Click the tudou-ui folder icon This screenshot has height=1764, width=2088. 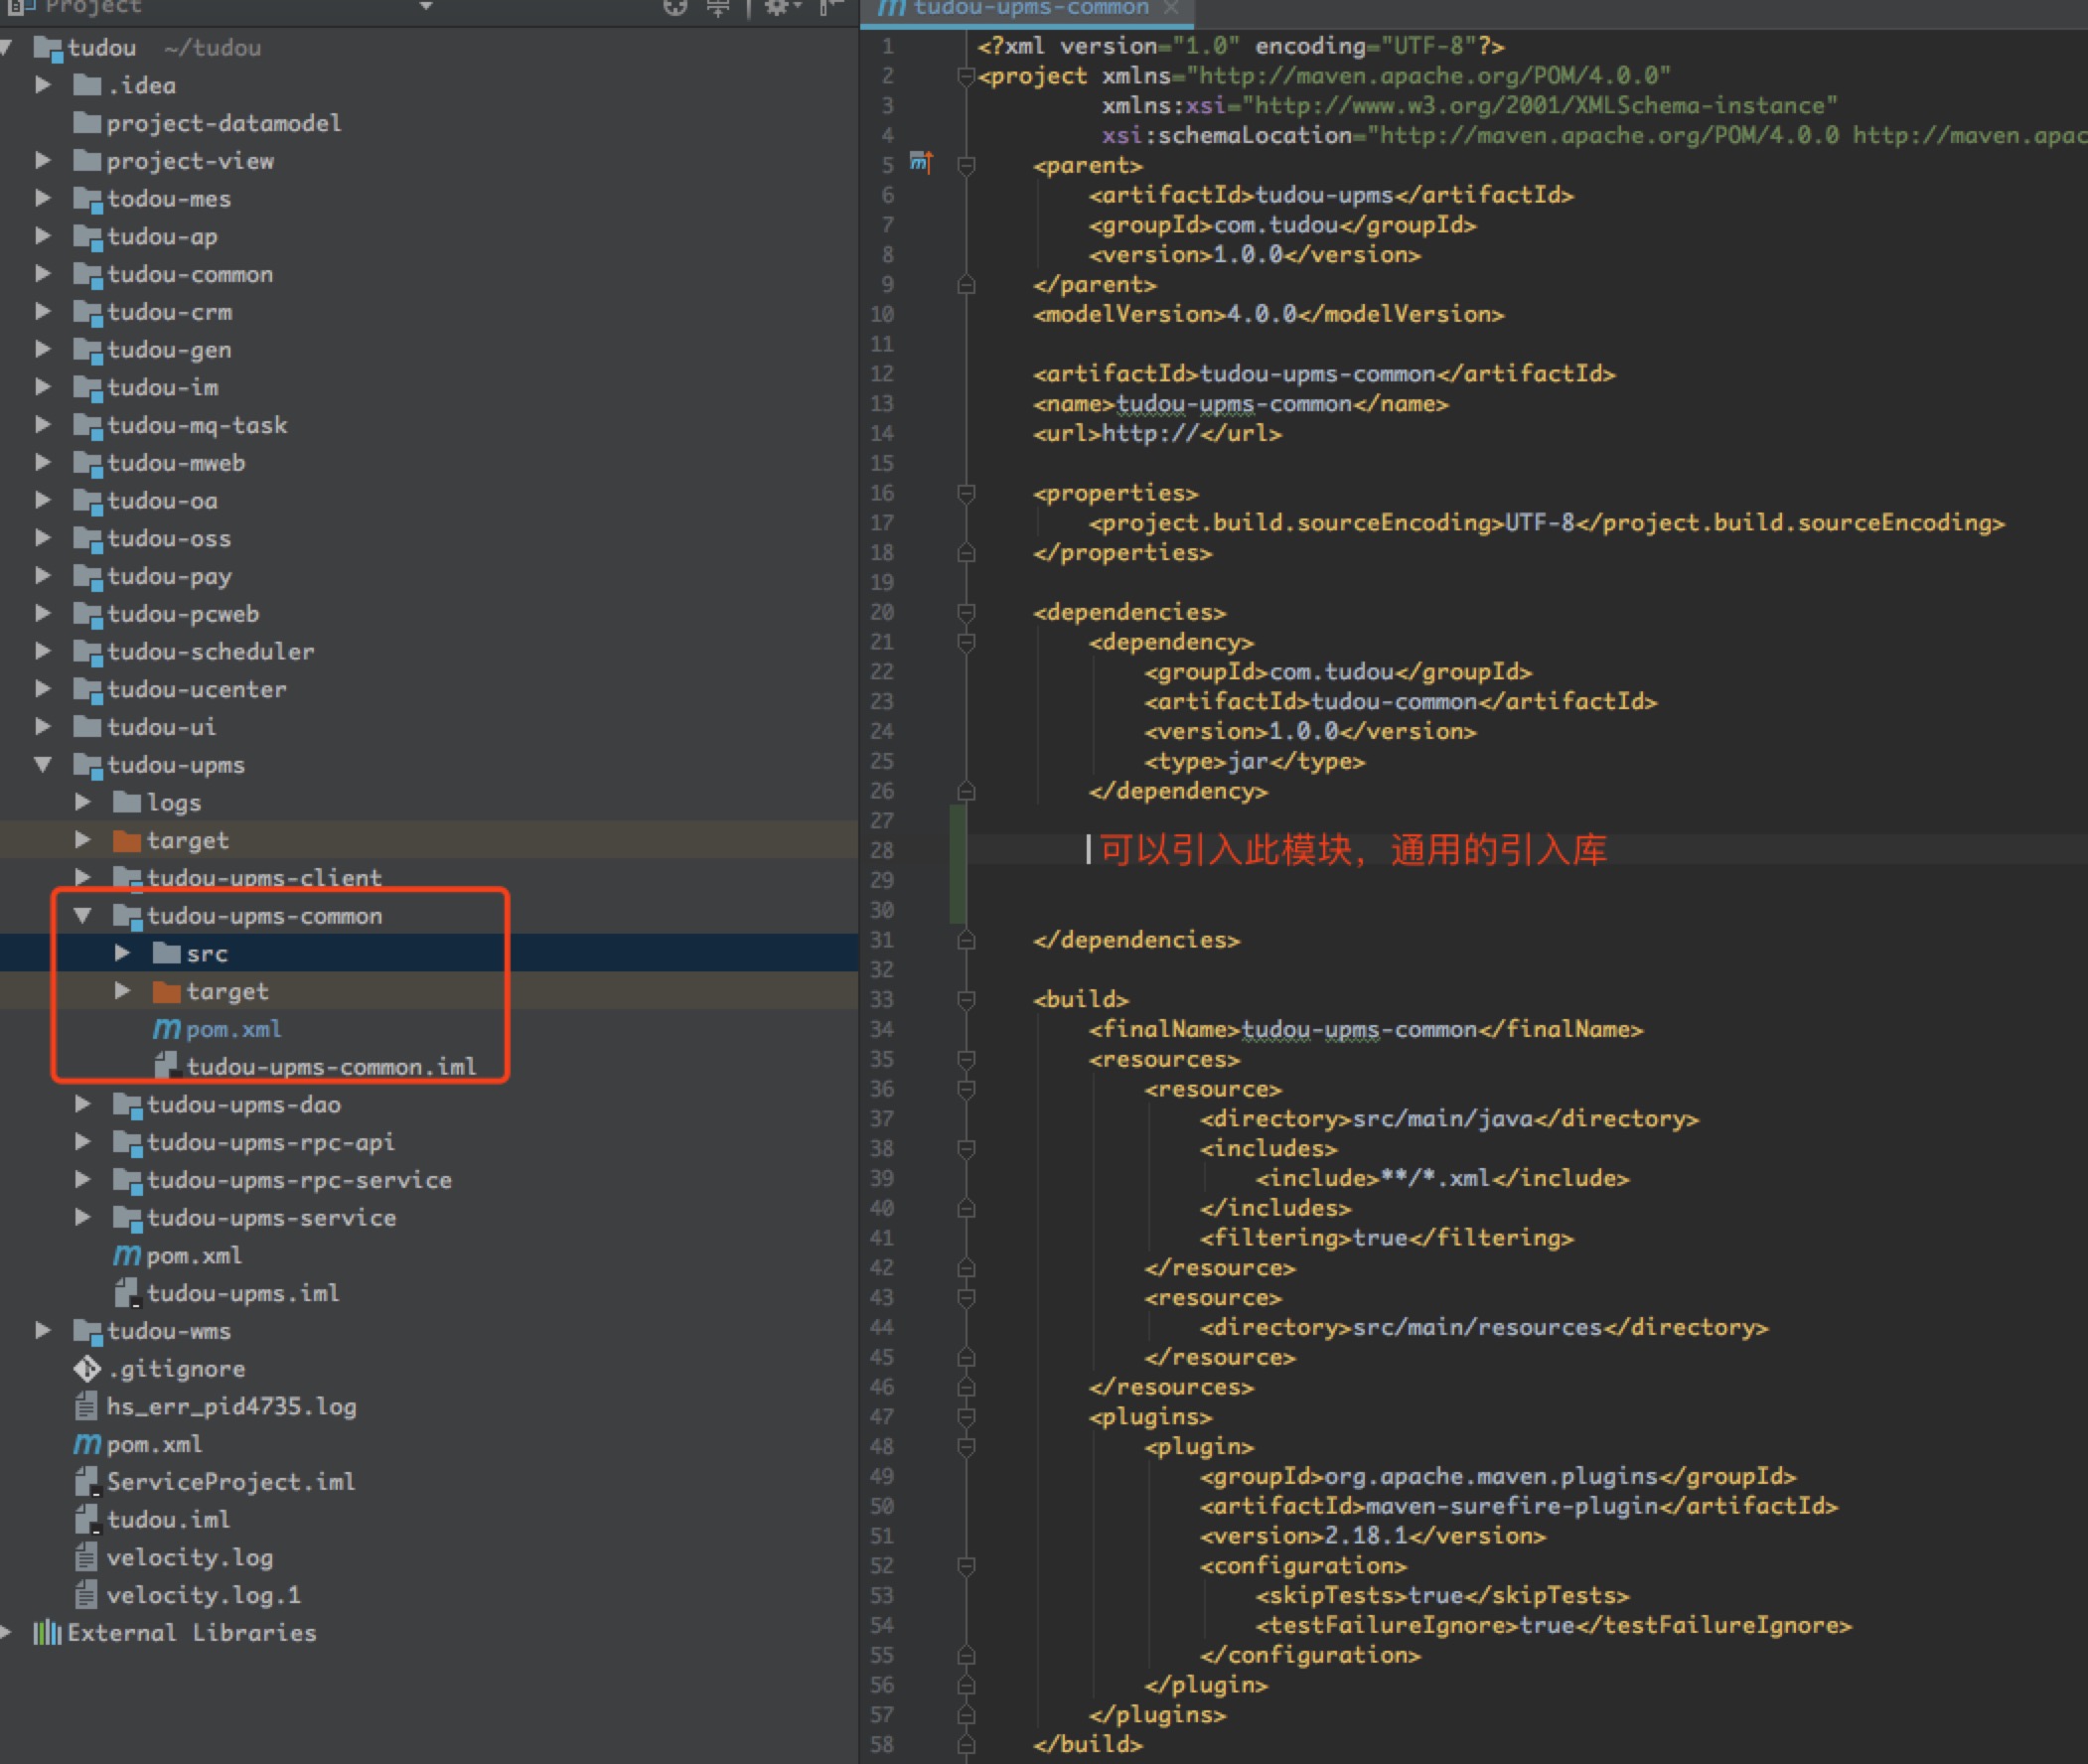point(88,727)
